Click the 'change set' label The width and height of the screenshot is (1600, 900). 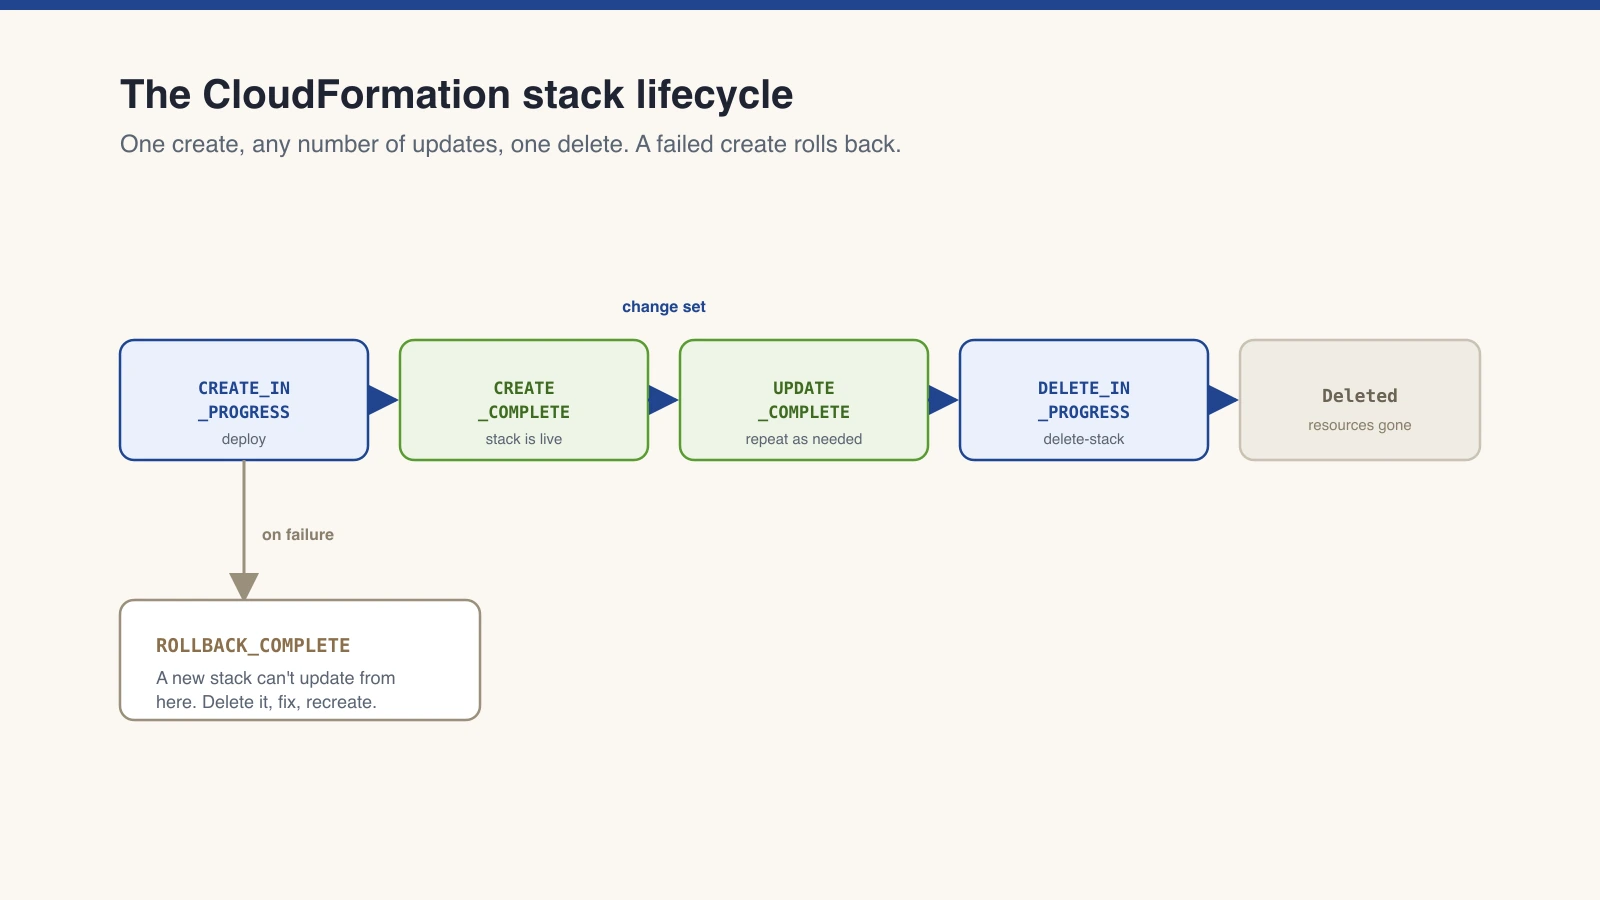pos(664,307)
